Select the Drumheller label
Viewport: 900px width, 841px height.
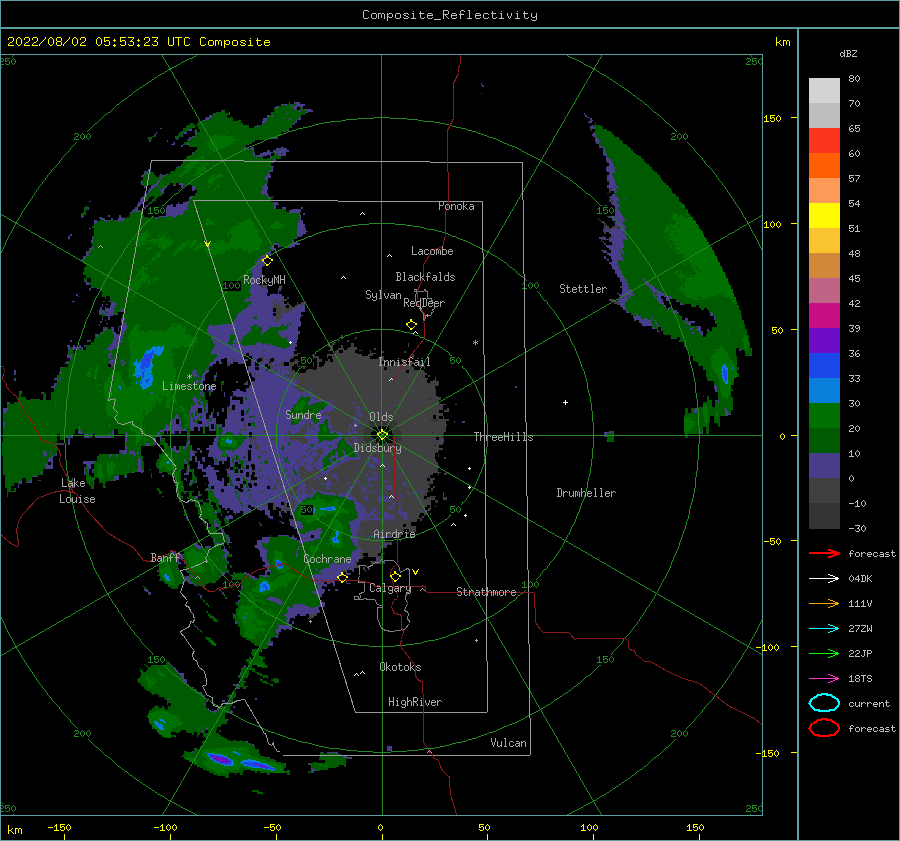(x=586, y=493)
